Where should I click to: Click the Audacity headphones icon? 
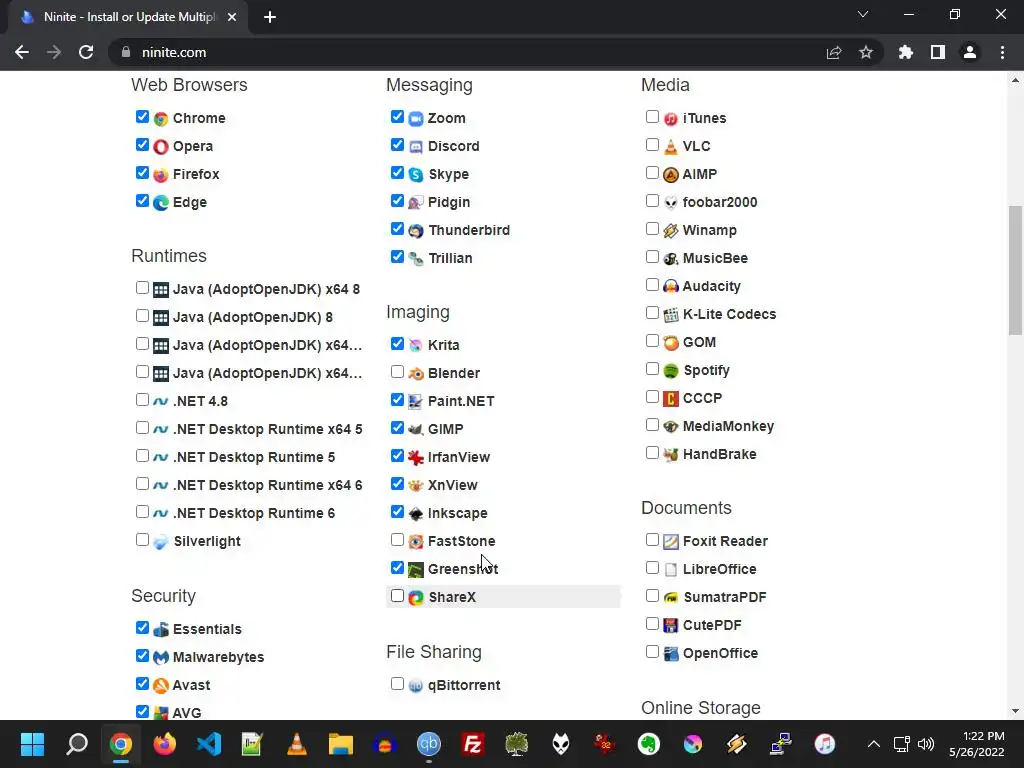[671, 287]
